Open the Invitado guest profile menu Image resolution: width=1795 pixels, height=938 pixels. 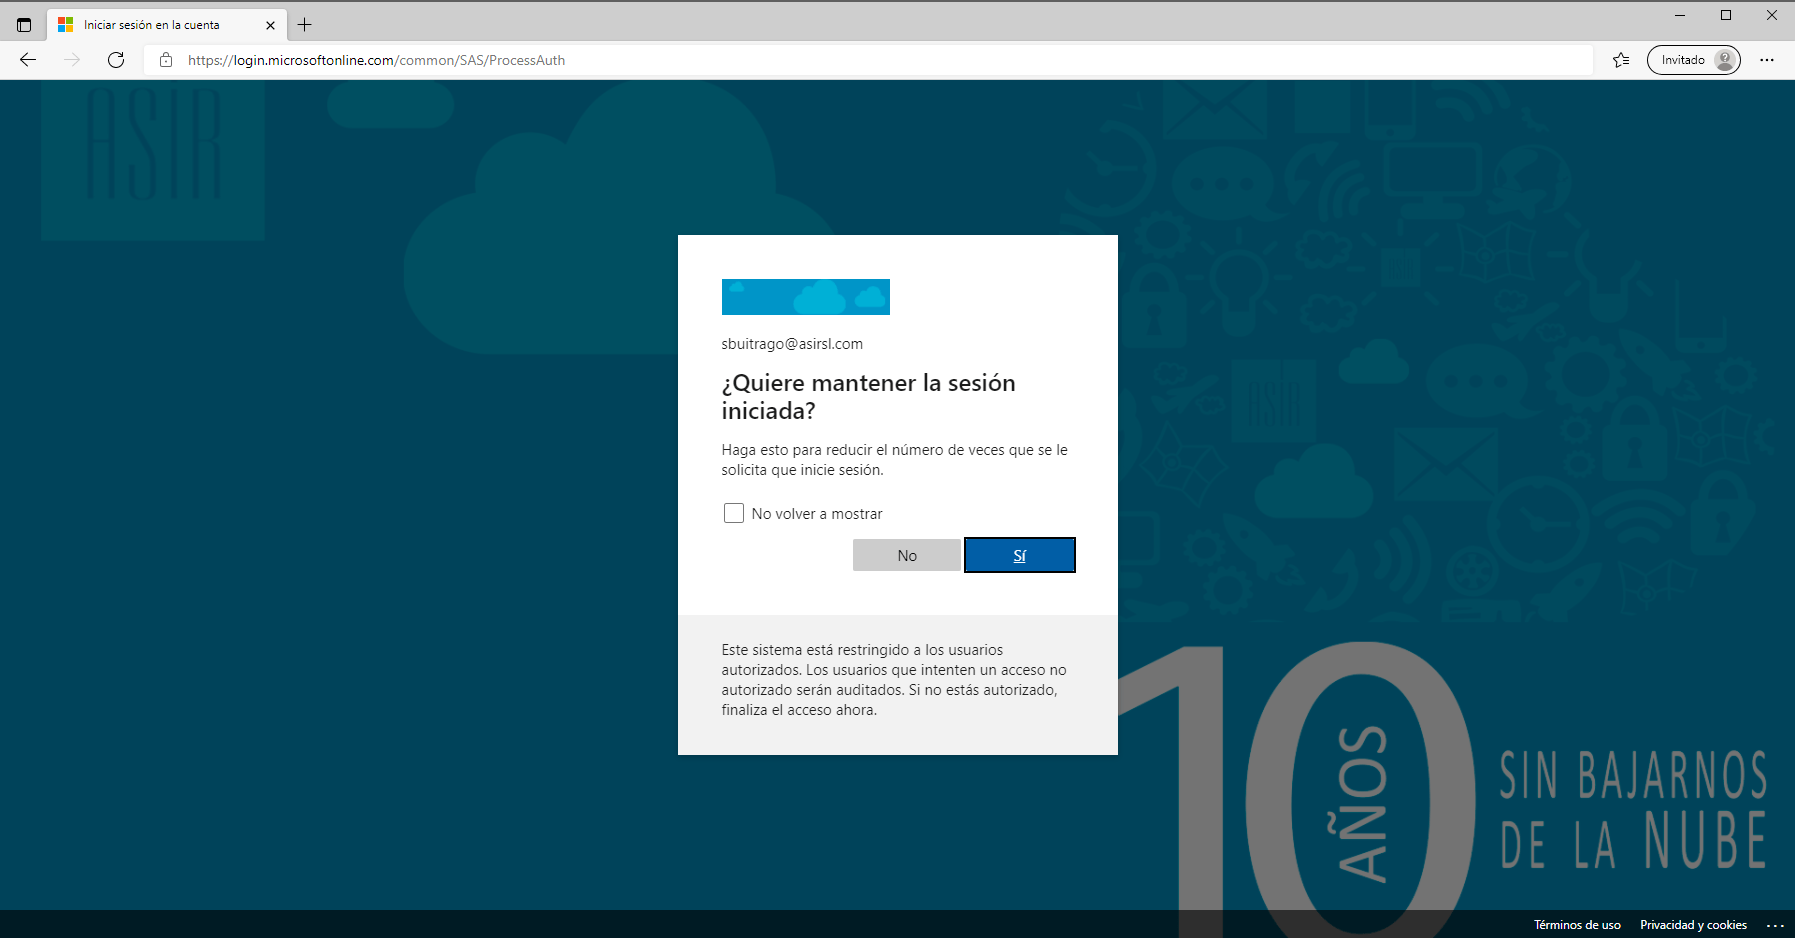click(1692, 60)
